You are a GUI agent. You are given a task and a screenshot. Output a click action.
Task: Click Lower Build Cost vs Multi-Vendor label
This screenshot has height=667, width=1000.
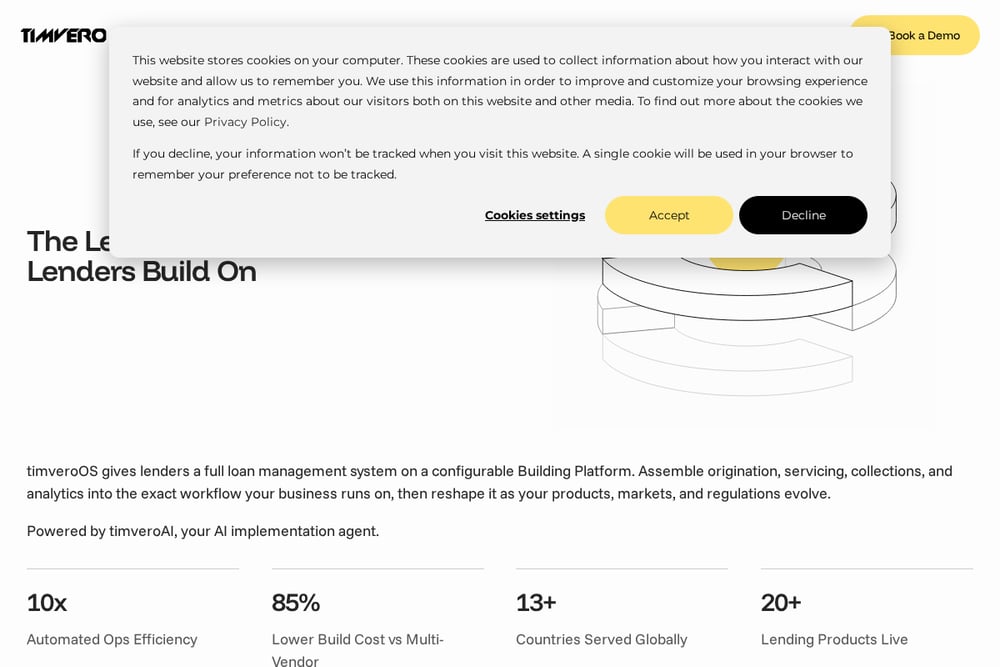point(358,650)
